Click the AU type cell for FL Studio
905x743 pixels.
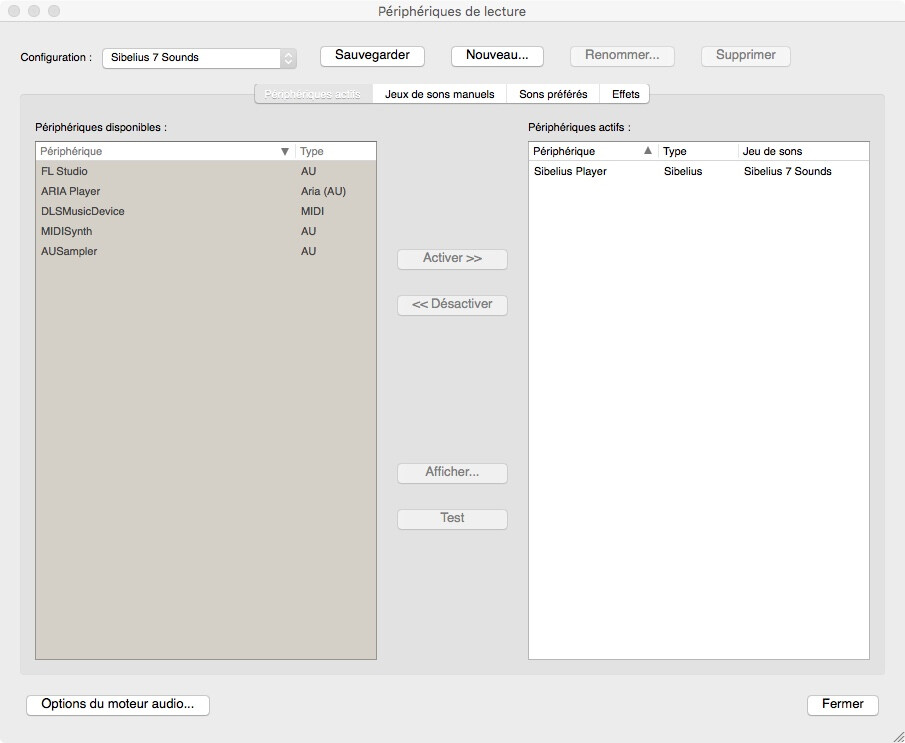[309, 171]
